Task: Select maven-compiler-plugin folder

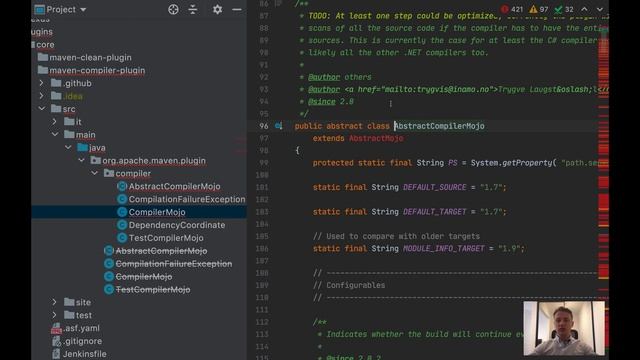Action: (x=97, y=71)
